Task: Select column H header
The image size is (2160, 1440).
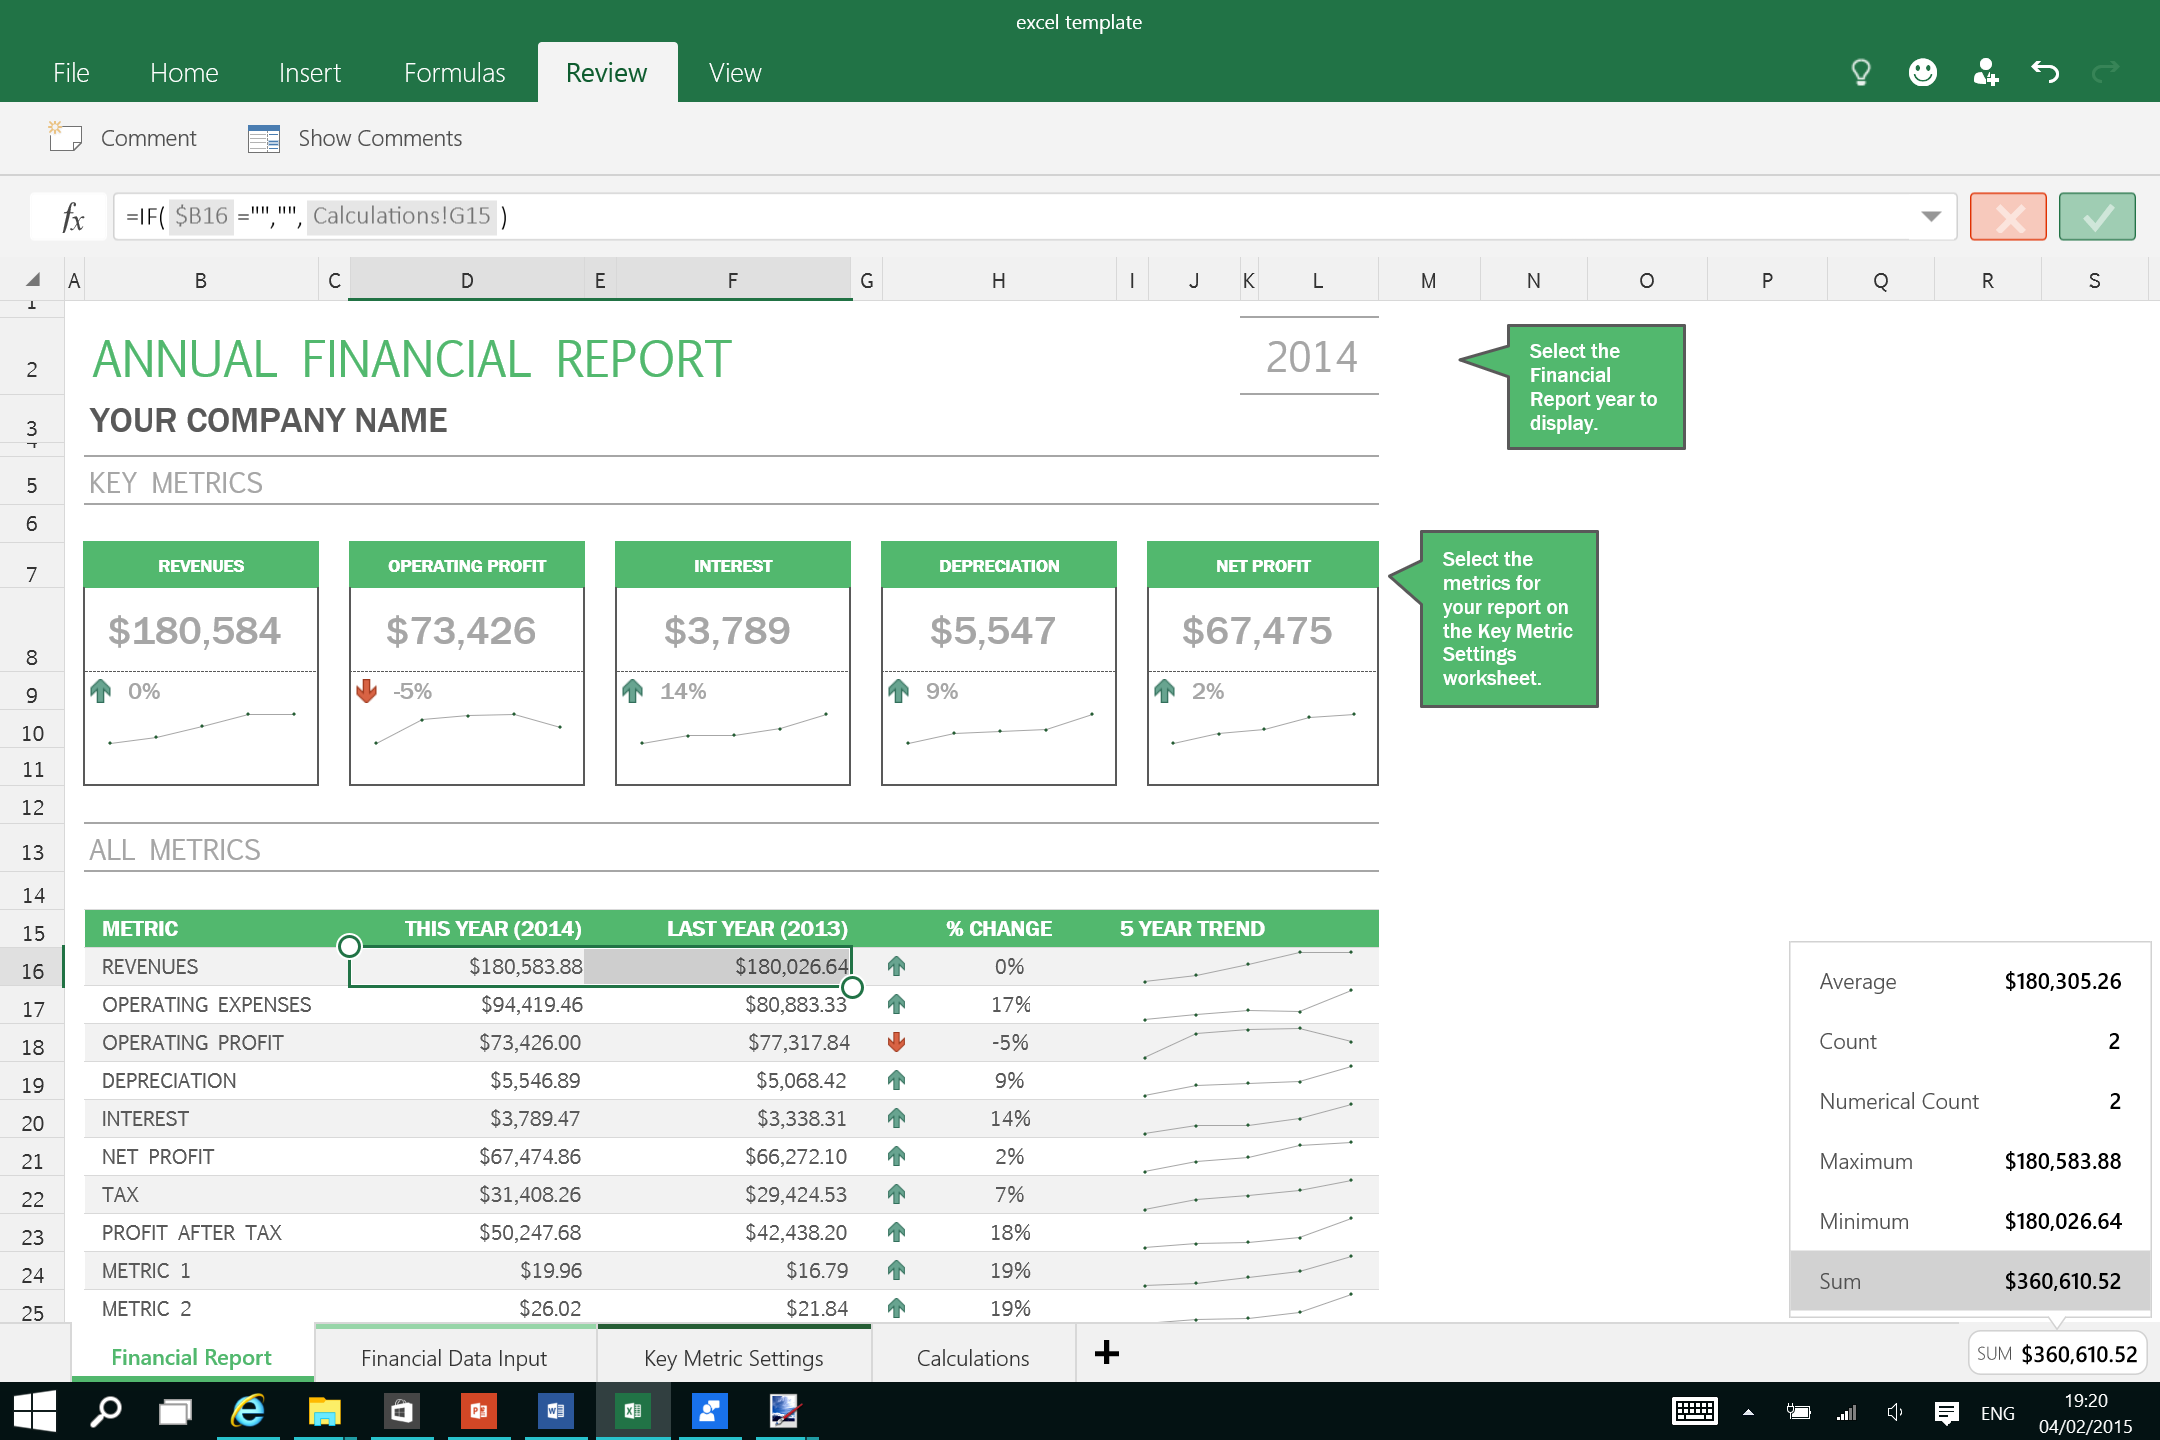Action: point(998,280)
